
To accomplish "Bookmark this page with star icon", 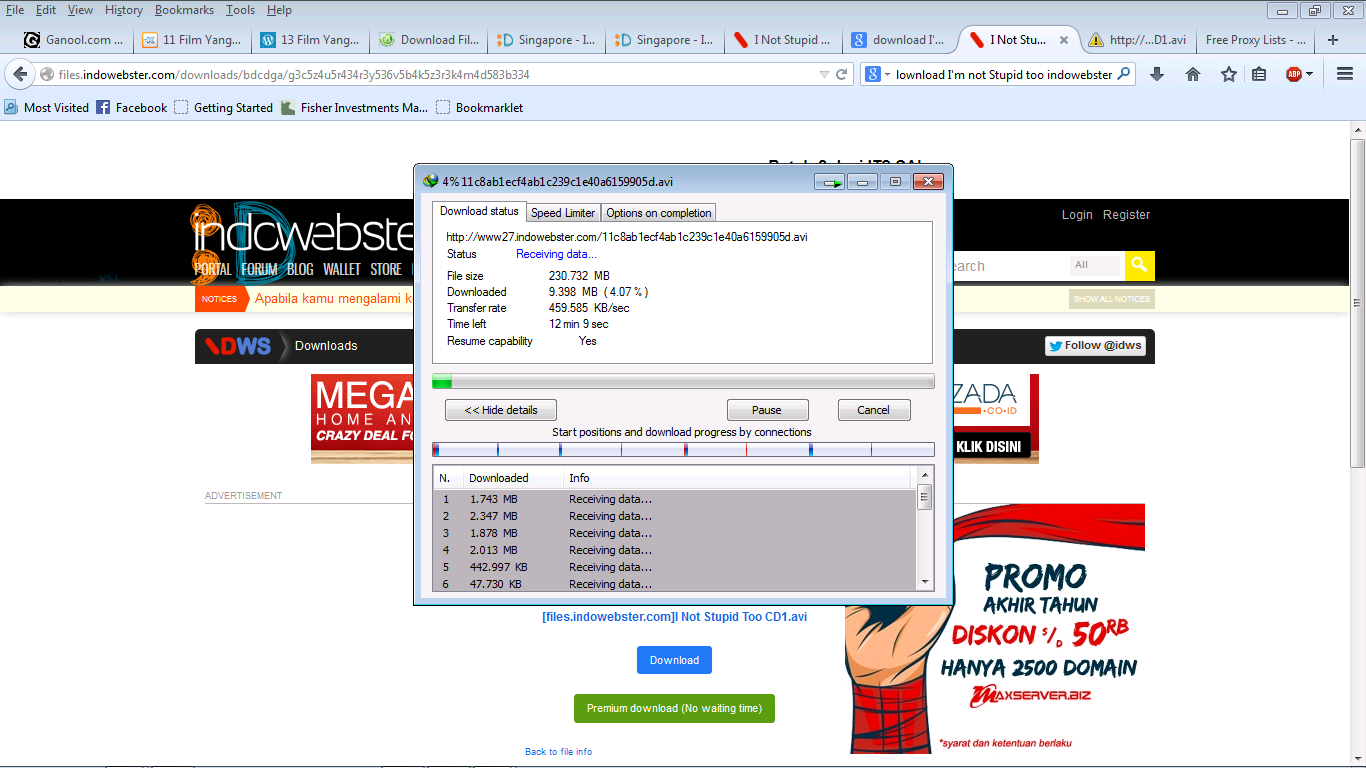I will pos(1229,74).
